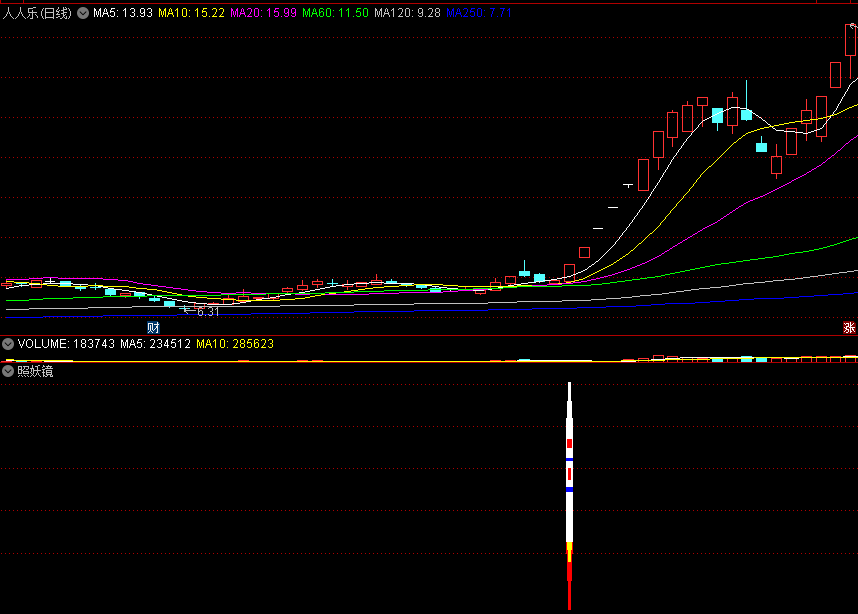Click the volume MA5: 234512 label
Screen dimensions: 858x614
(155, 344)
